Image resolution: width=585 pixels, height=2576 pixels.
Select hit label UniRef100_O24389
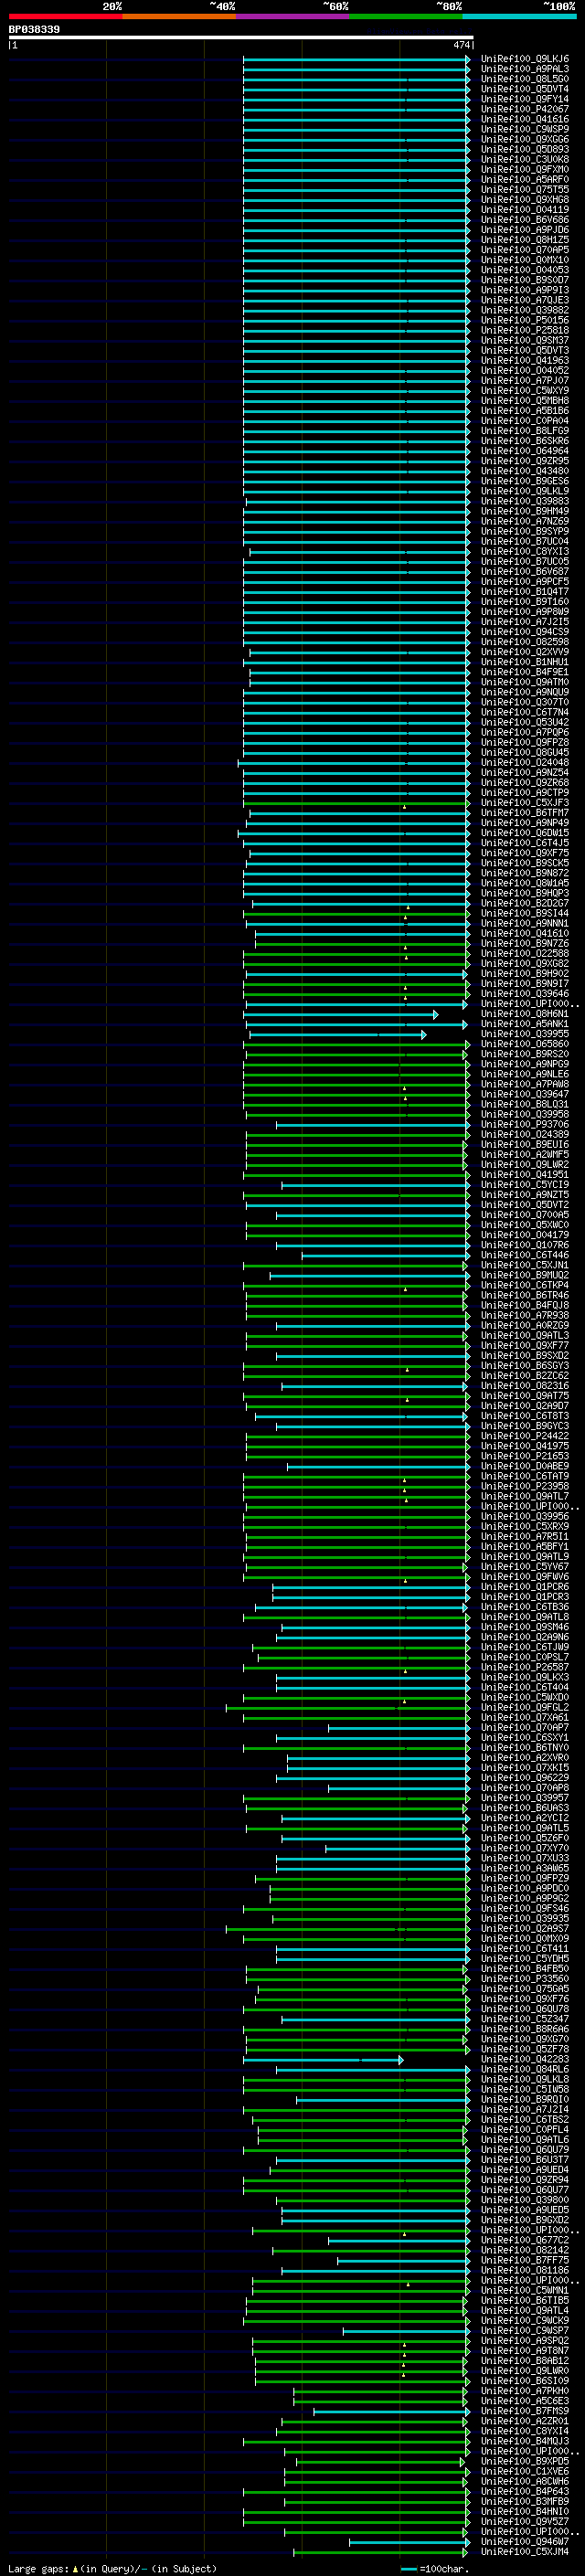point(525,1134)
